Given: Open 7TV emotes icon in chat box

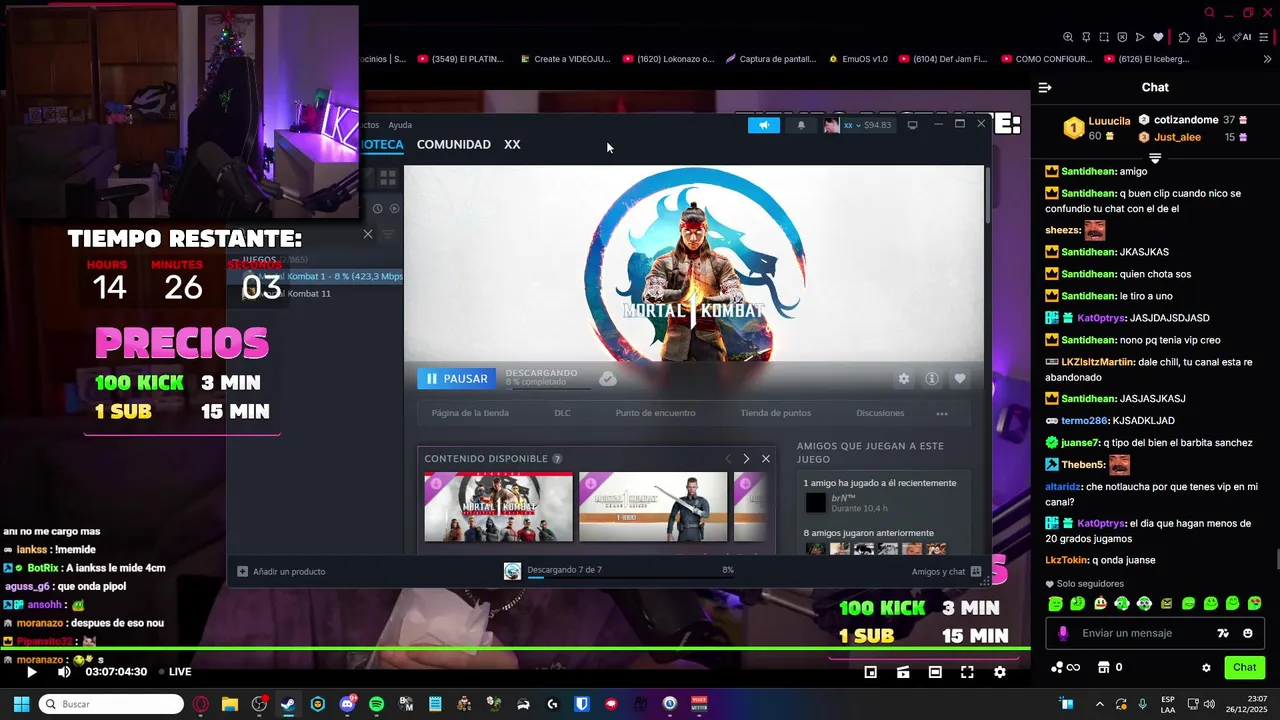Looking at the screenshot, I should [x=1223, y=633].
